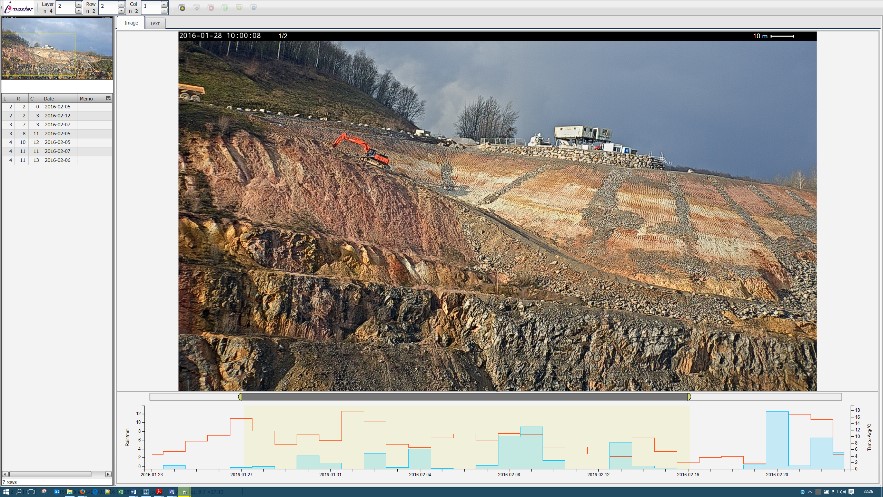The height and width of the screenshot is (497, 883).
Task: Switch to the second tab beside Image
Action: coord(154,22)
